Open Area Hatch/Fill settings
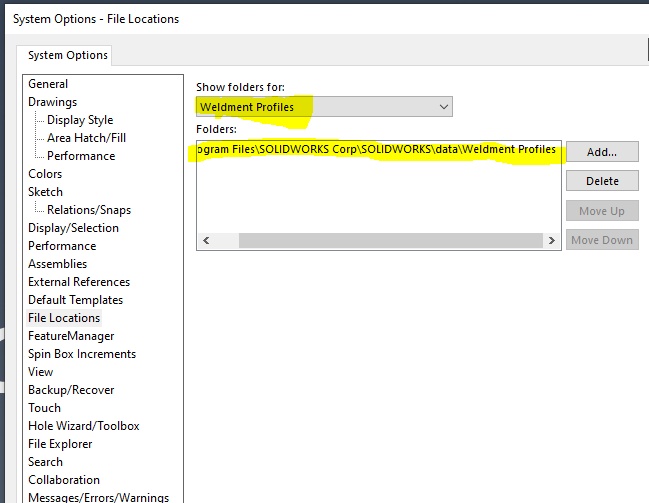 coord(87,138)
